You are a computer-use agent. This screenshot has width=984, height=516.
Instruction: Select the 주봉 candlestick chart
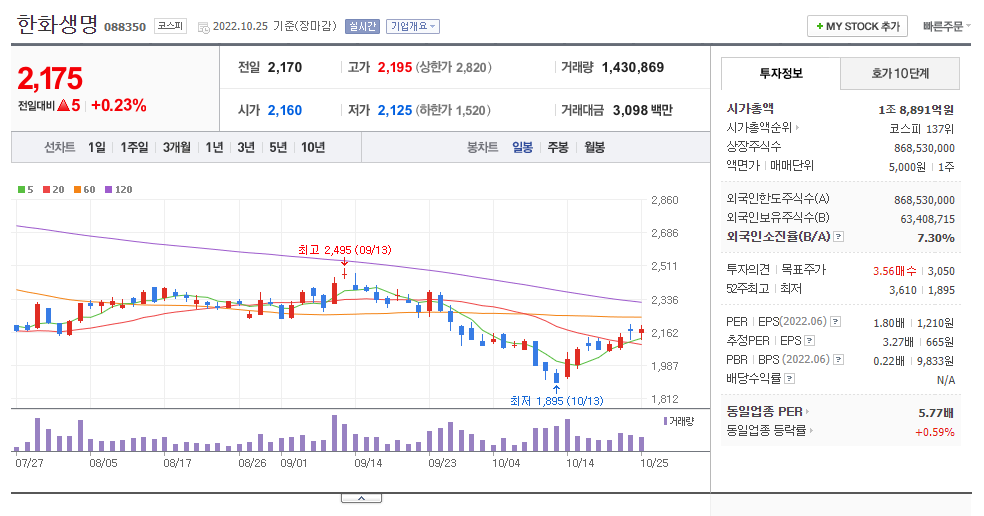[x=558, y=148]
